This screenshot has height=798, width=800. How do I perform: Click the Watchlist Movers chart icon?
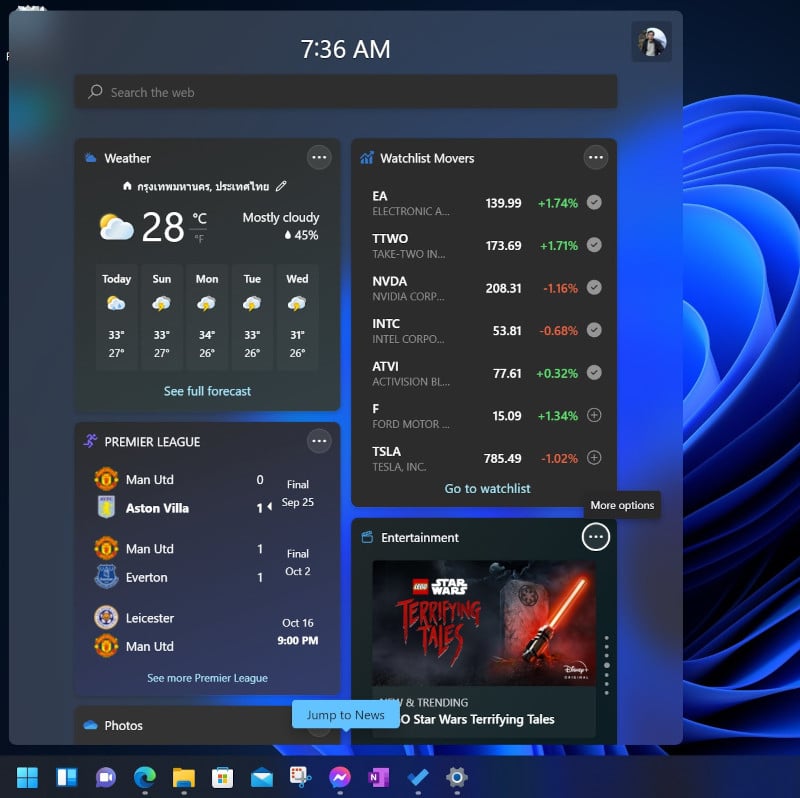(x=367, y=158)
